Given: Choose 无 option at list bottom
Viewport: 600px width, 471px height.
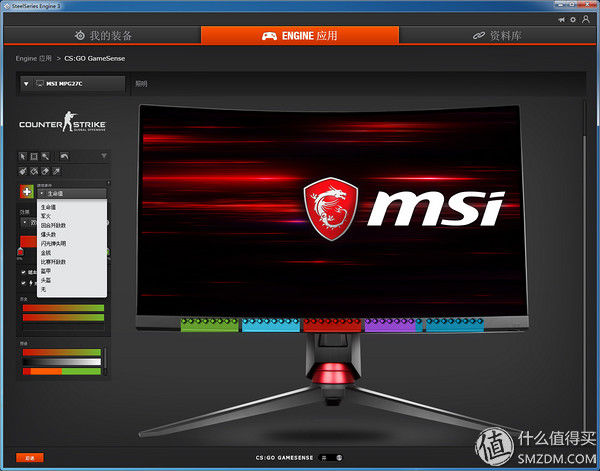Looking at the screenshot, I should 72,289.
